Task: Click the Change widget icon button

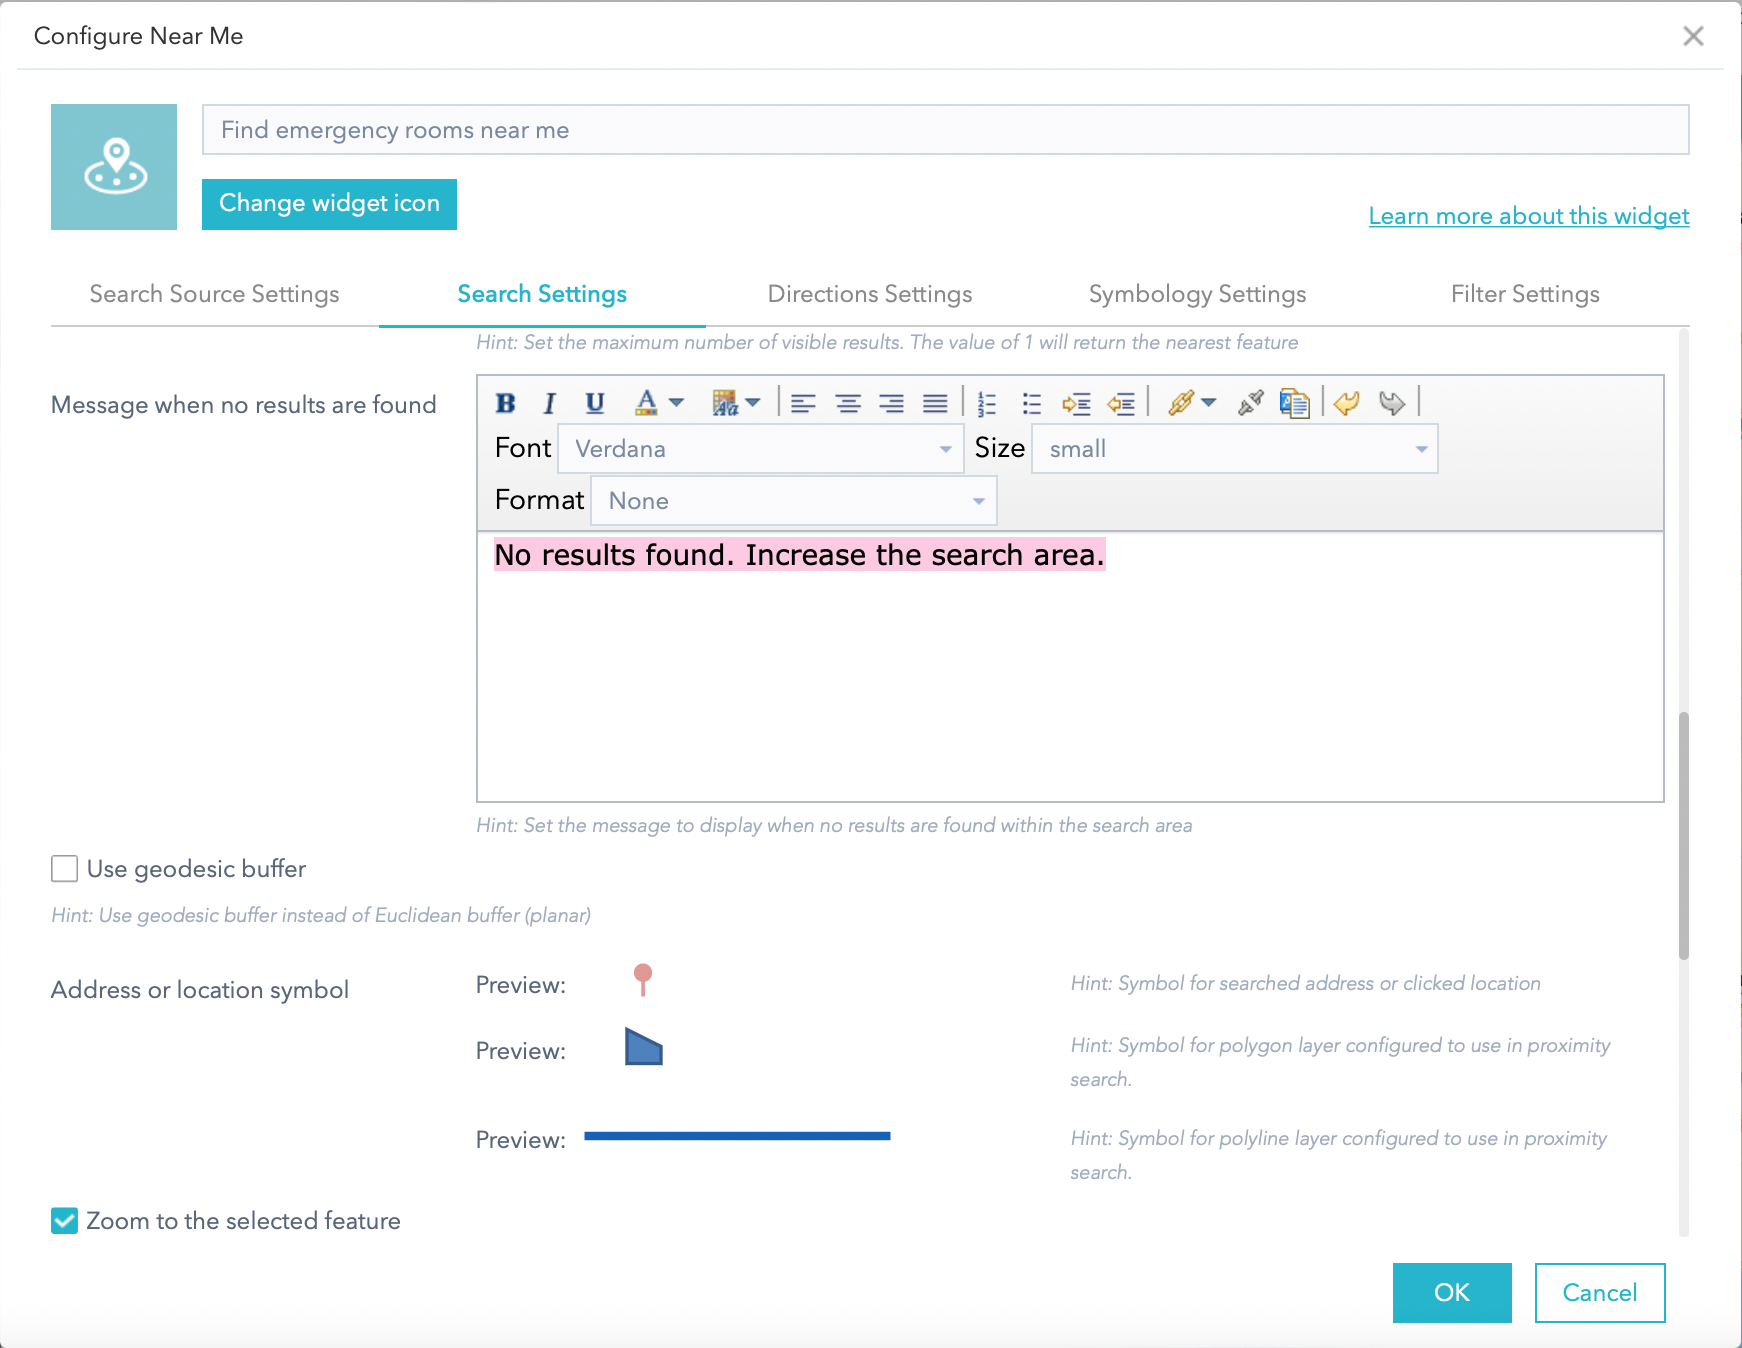Action: [329, 204]
